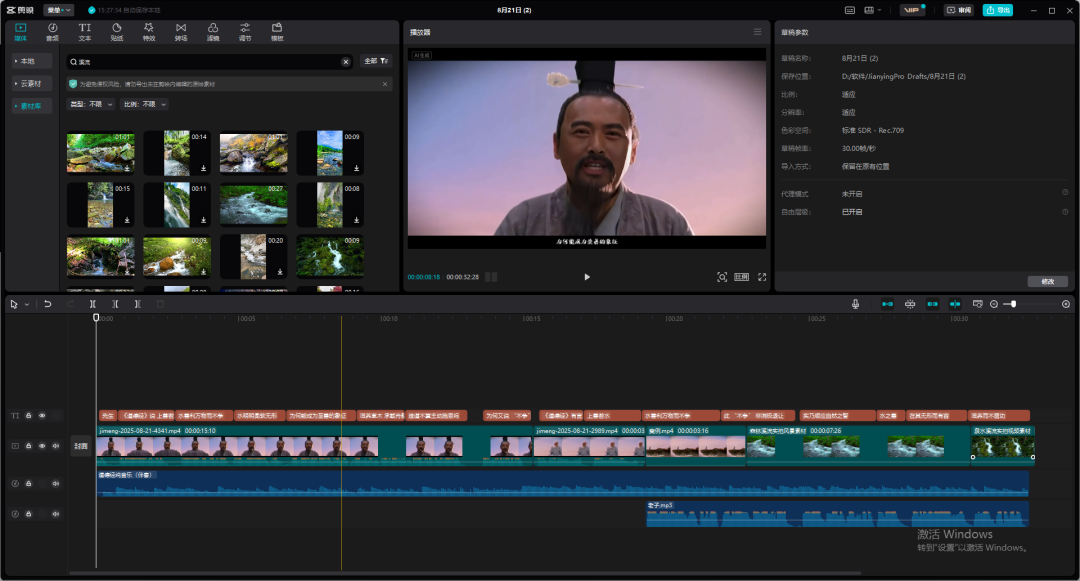Delete the portion right of the playhead

point(138,304)
